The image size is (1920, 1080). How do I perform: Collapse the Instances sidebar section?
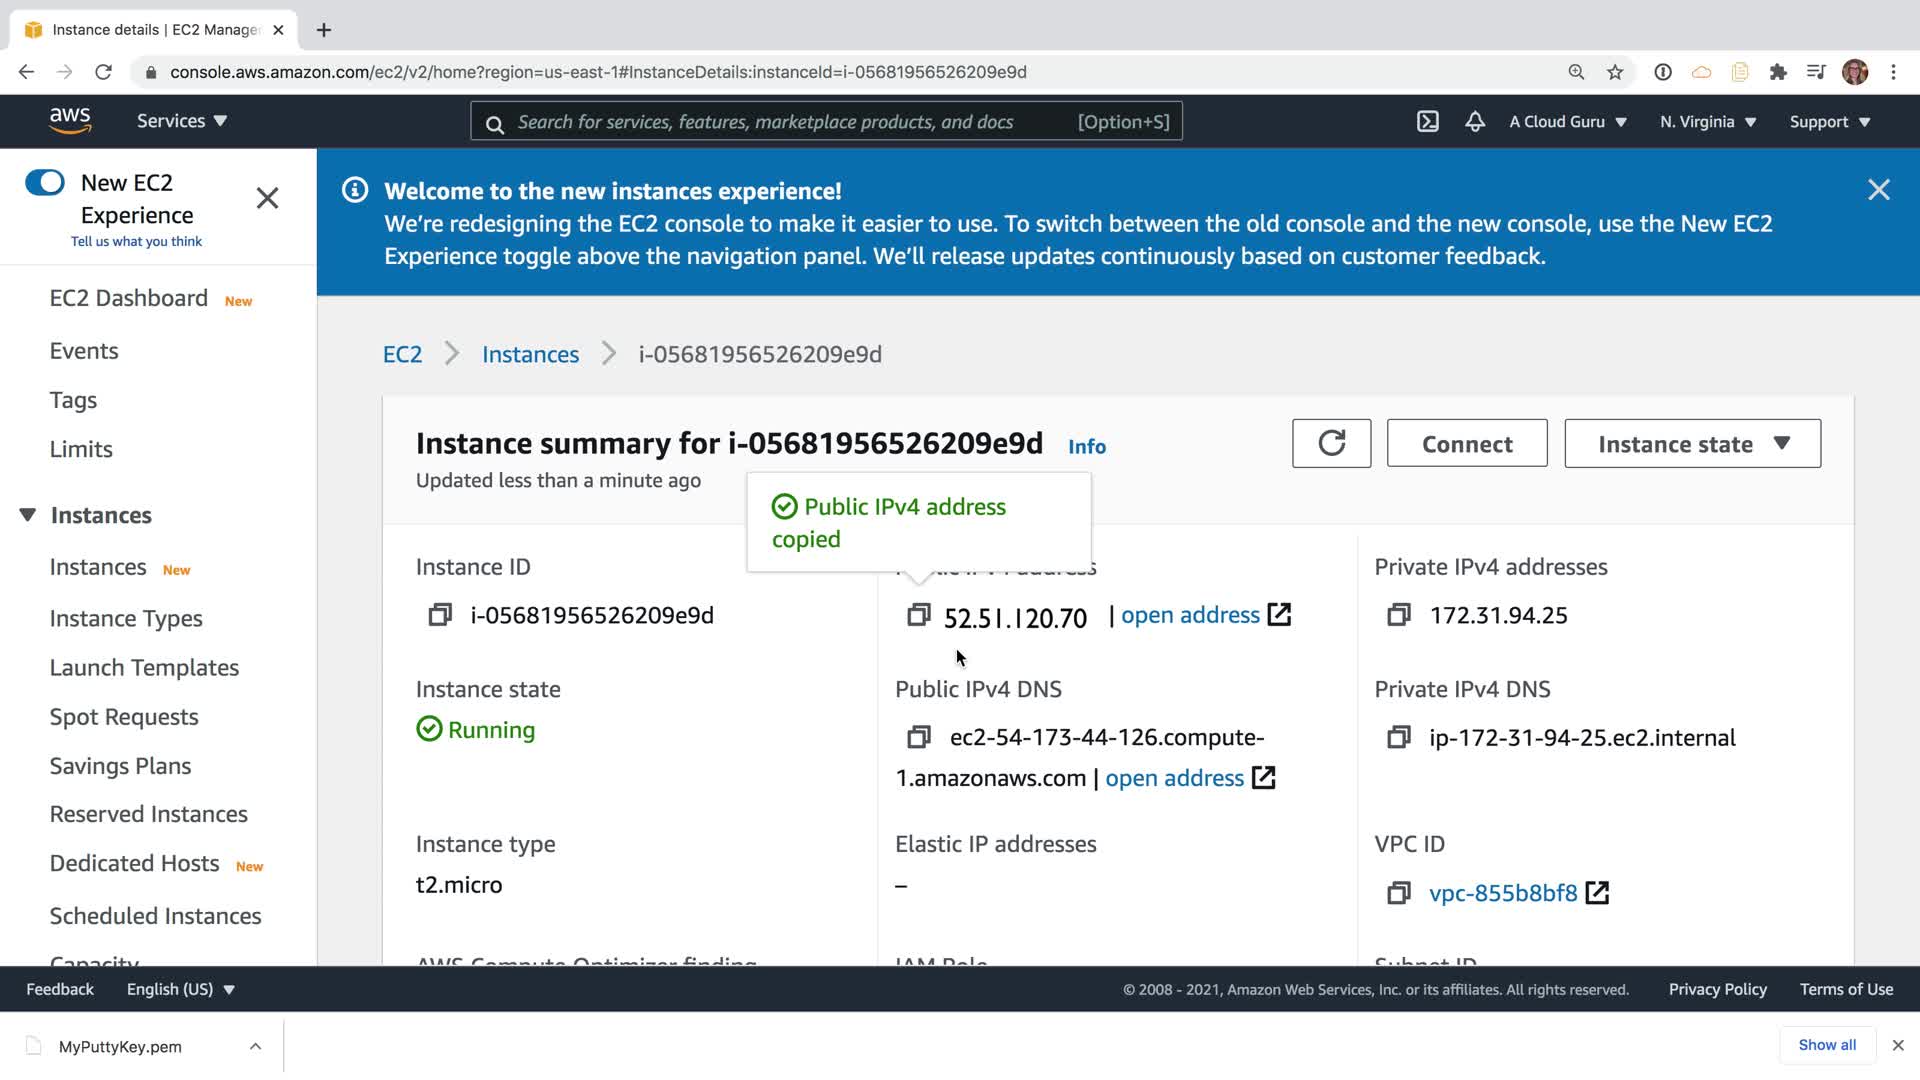(x=28, y=515)
